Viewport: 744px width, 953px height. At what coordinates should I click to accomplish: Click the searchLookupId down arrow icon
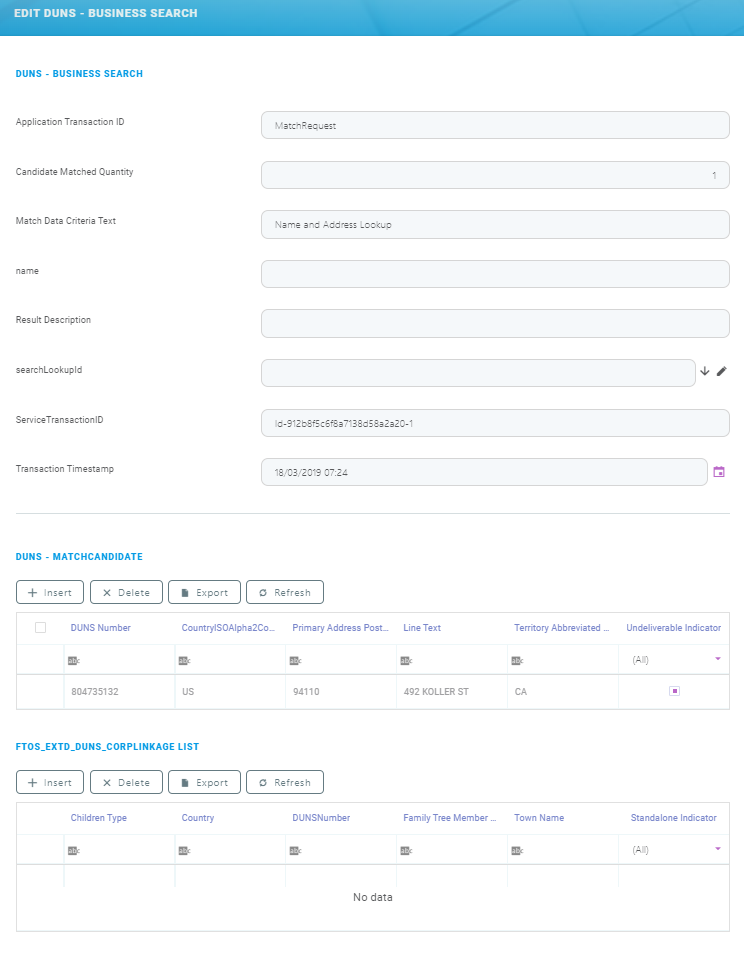point(704,371)
